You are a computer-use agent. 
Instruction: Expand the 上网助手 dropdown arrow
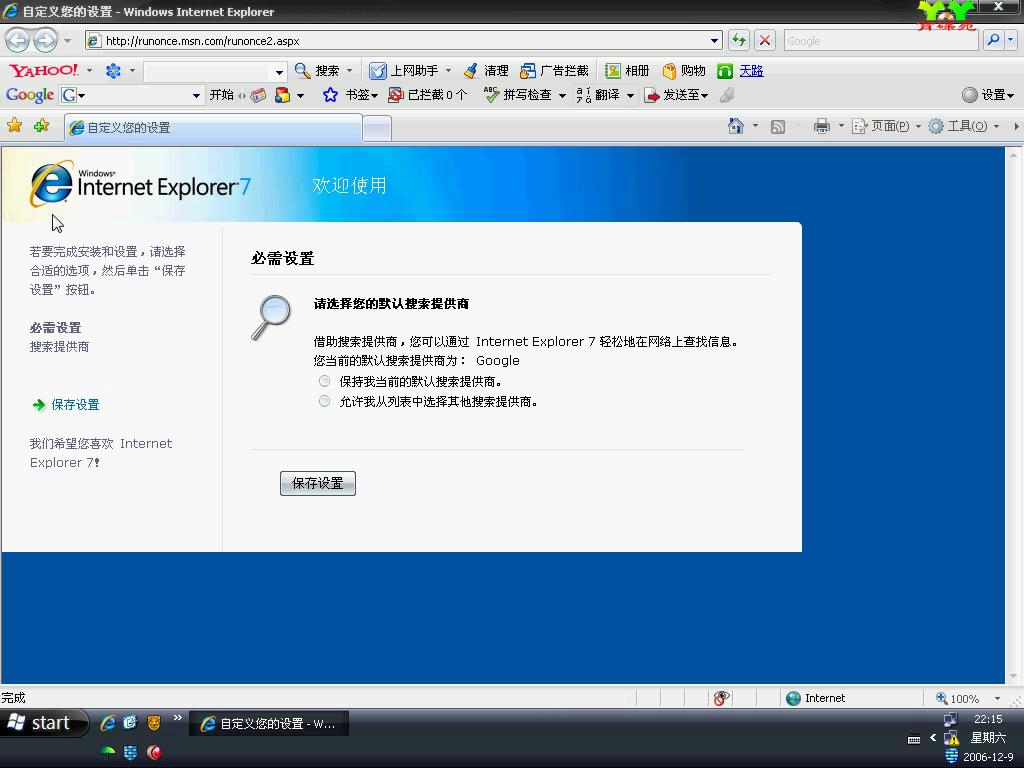448,71
